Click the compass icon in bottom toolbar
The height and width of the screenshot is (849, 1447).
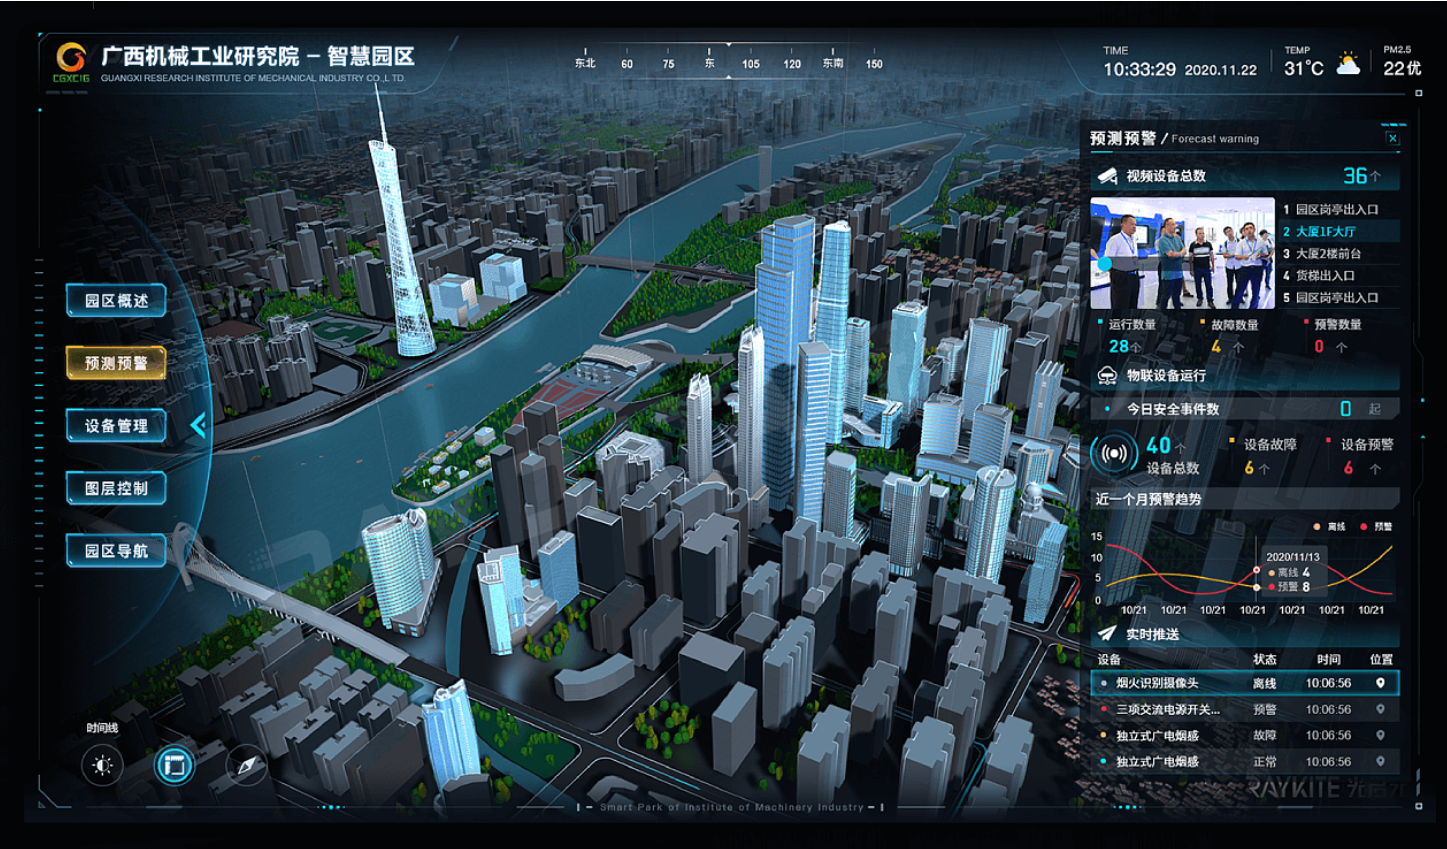[x=246, y=766]
